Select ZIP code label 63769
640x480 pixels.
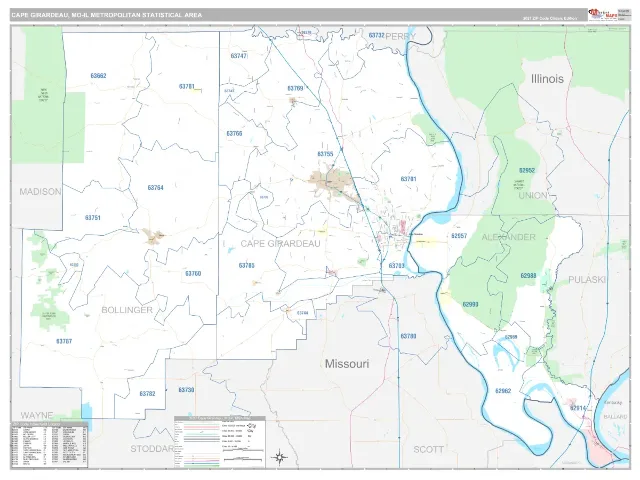295,88
